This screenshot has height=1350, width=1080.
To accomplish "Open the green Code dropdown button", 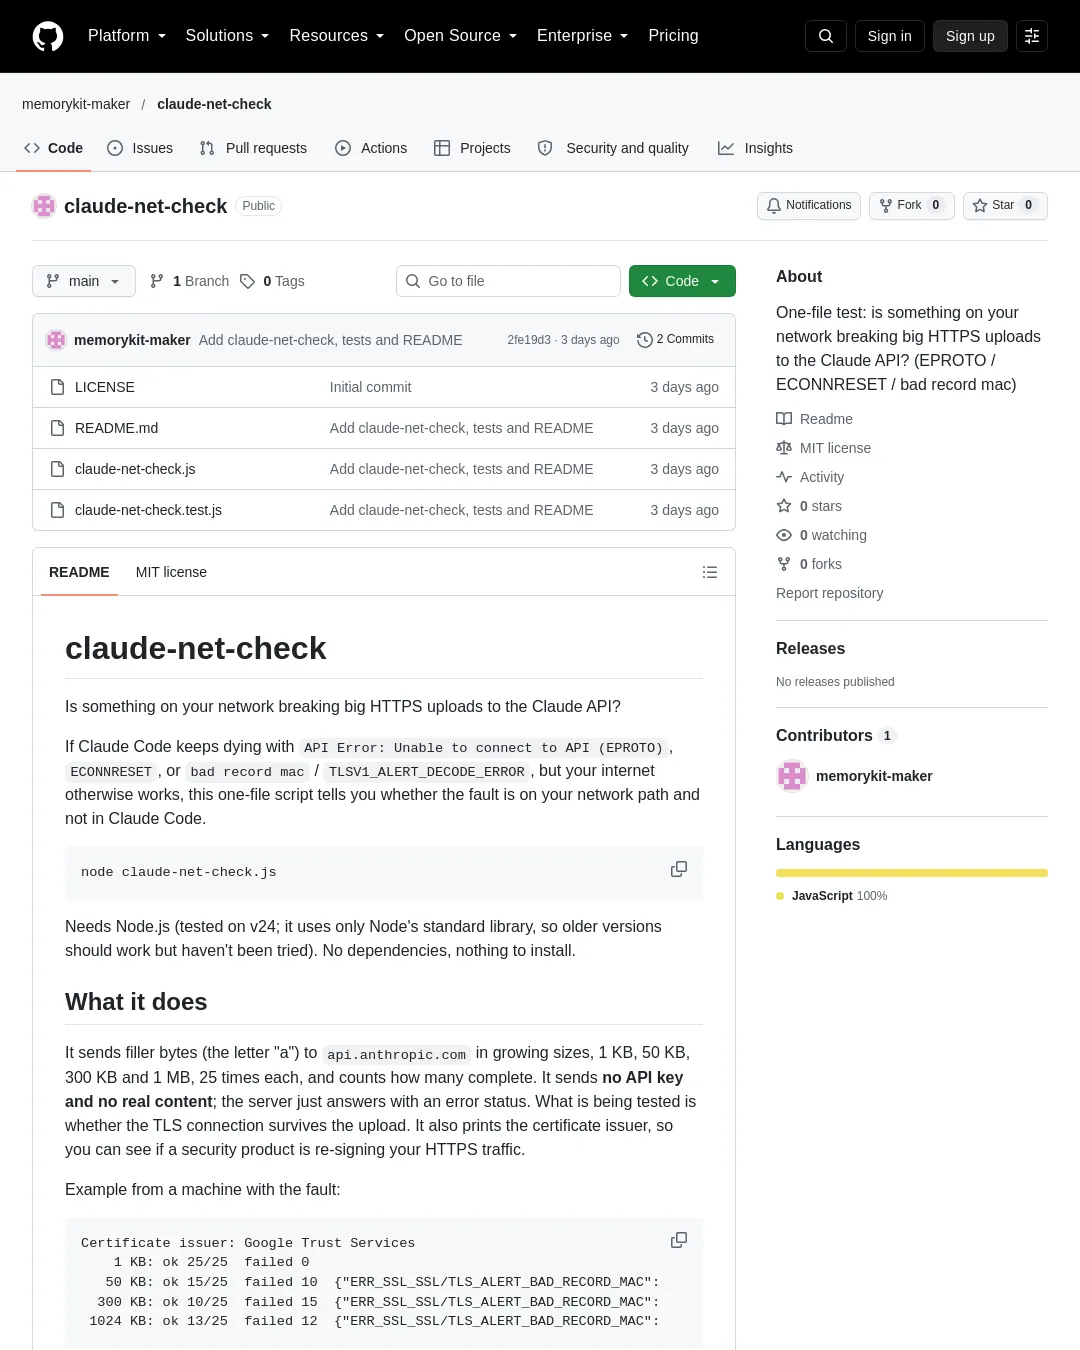I will click(x=682, y=281).
